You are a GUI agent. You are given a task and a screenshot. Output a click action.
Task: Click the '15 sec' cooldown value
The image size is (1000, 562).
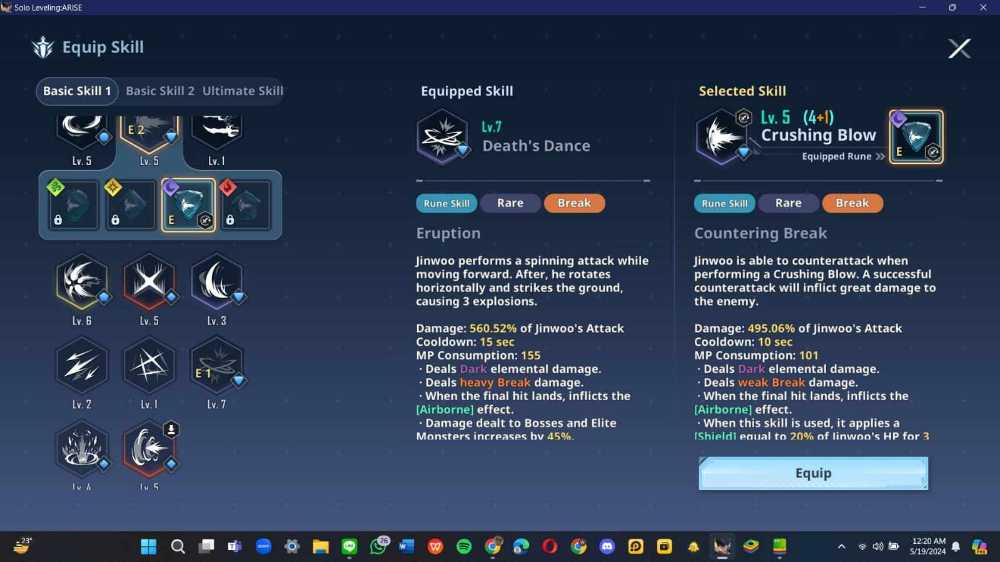coord(497,342)
